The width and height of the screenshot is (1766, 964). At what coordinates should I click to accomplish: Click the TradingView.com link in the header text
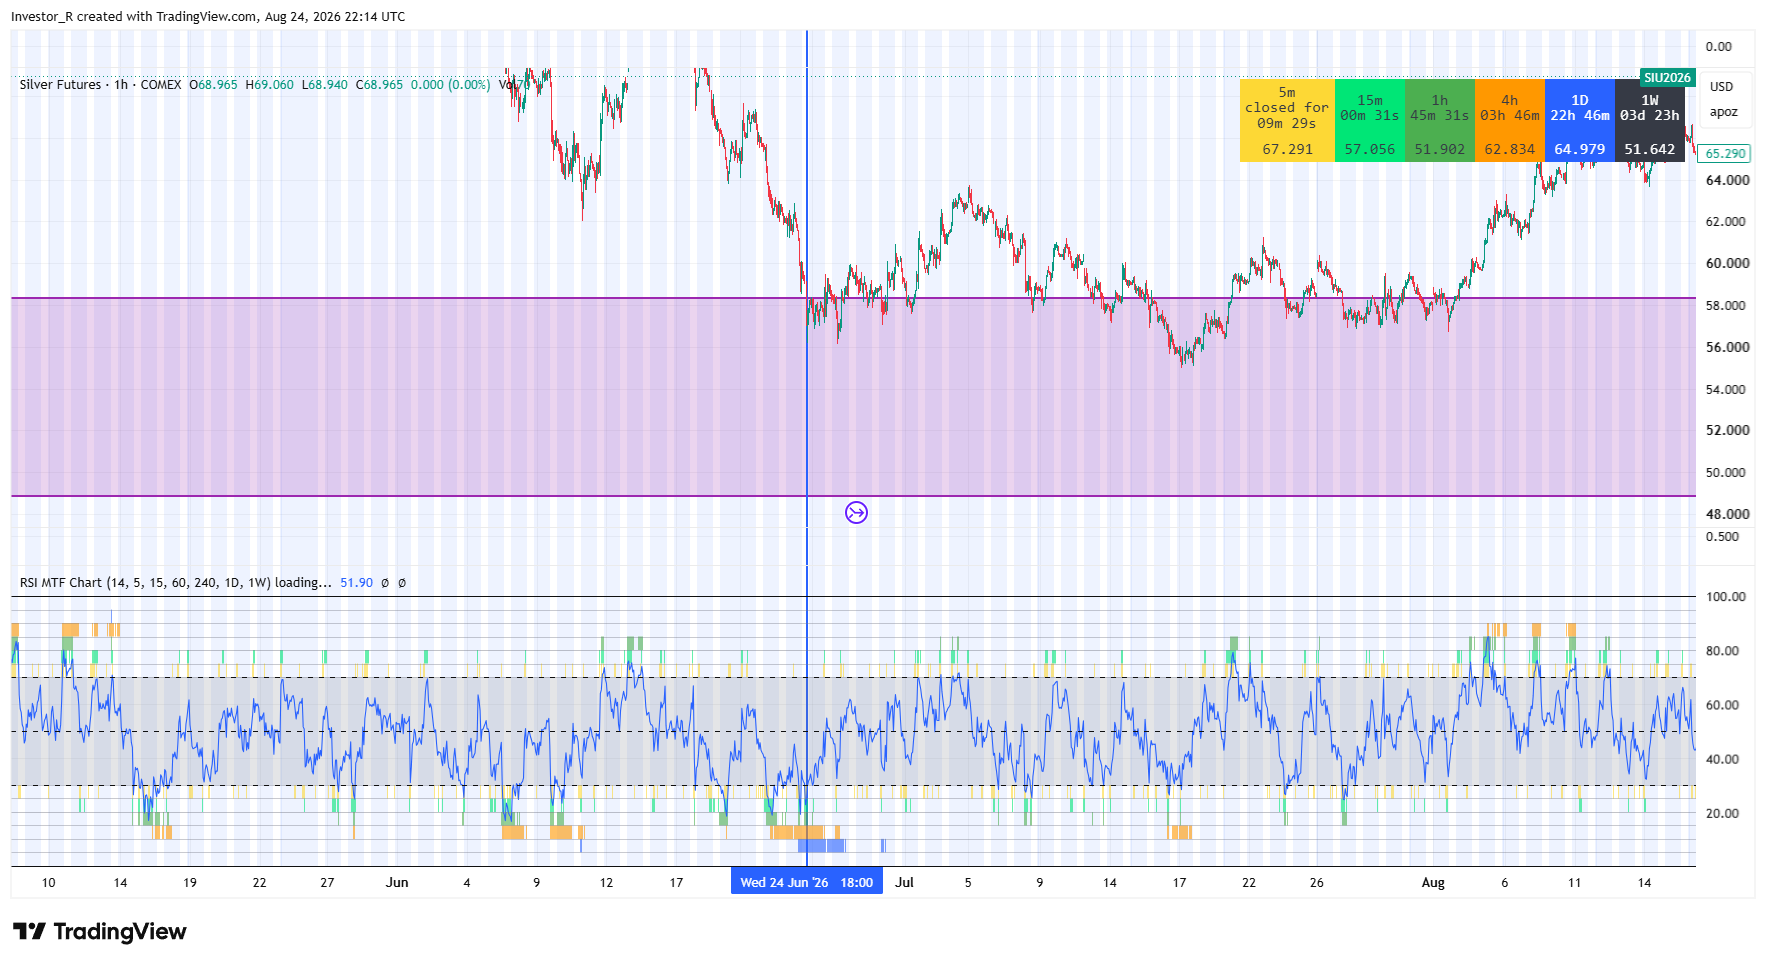pos(207,17)
